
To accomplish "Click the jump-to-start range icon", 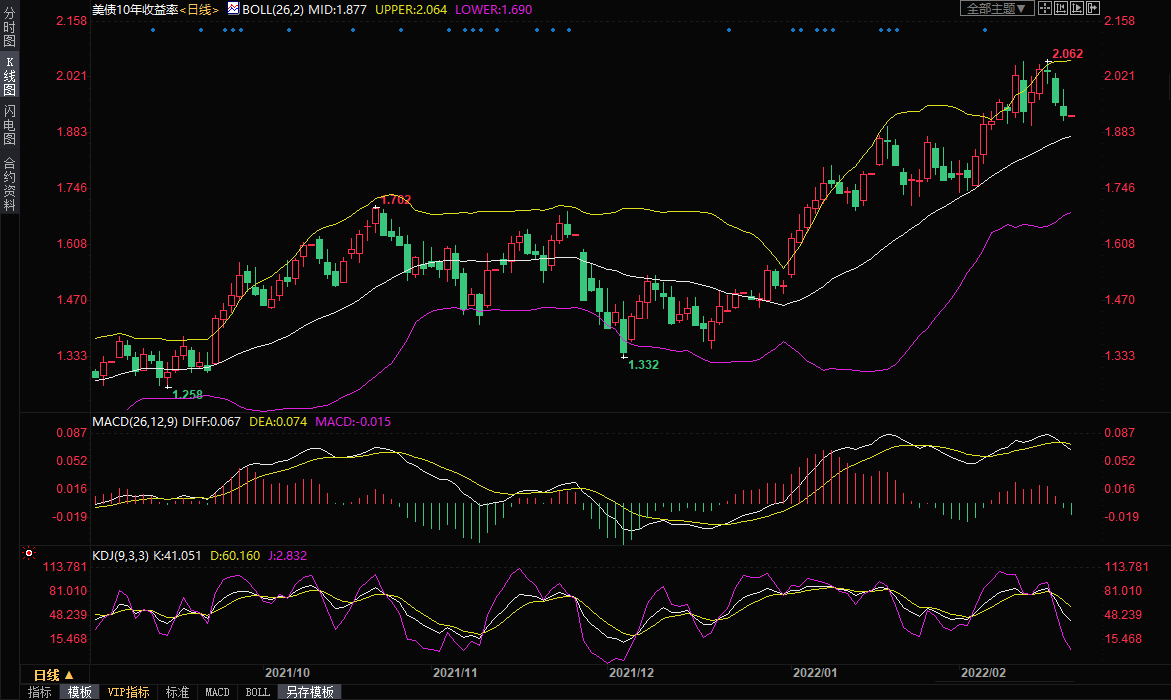I will [1060, 8].
